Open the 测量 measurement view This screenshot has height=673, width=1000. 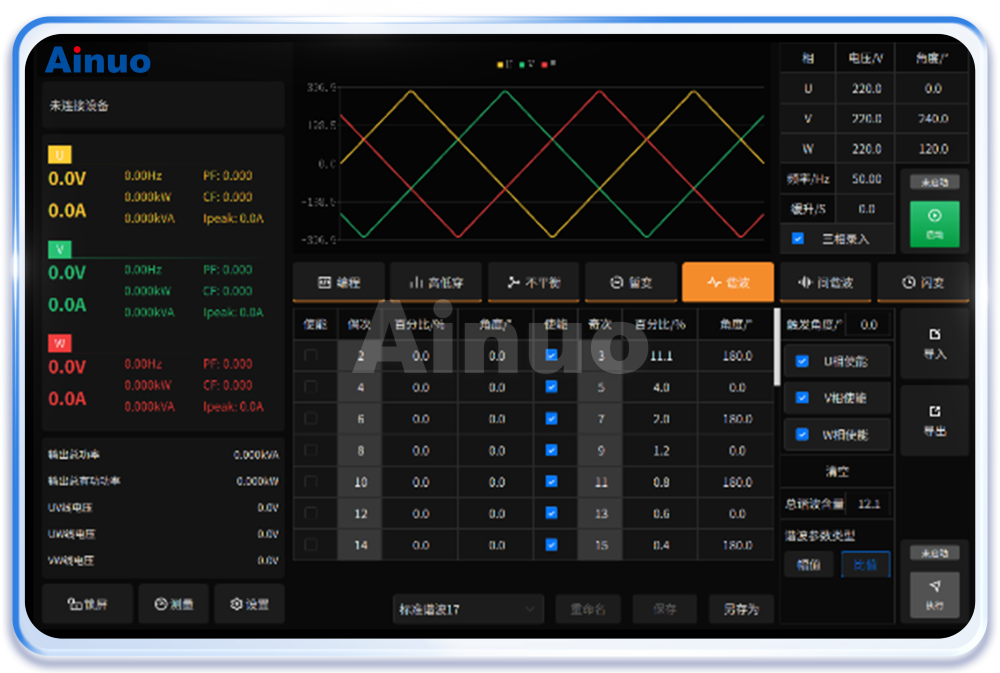tap(173, 604)
